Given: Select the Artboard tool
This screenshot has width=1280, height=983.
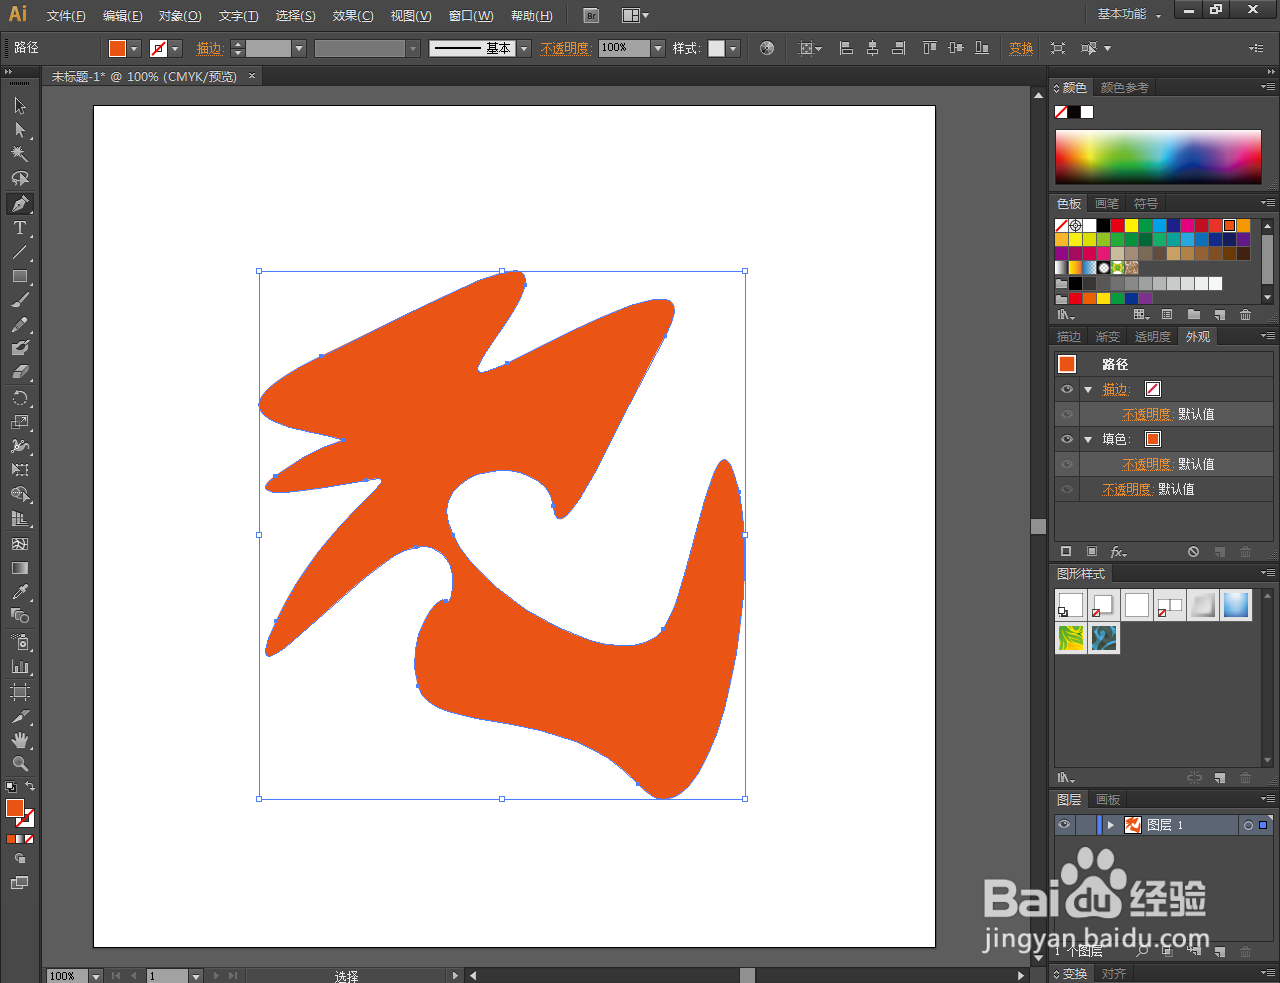Looking at the screenshot, I should click(x=19, y=692).
